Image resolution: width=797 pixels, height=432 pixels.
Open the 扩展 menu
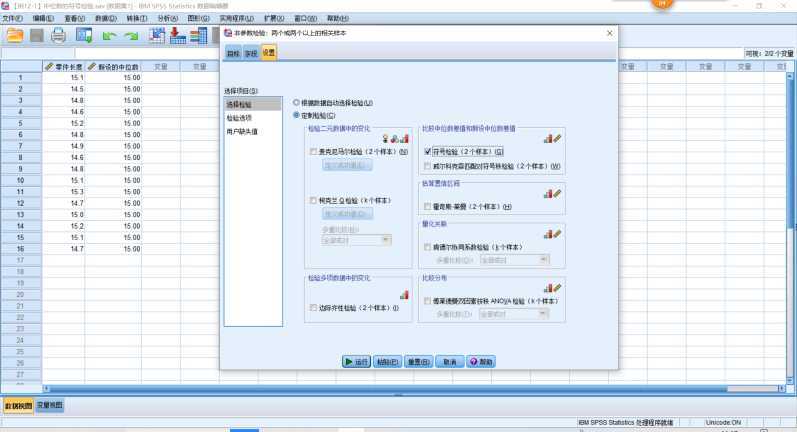pos(274,18)
